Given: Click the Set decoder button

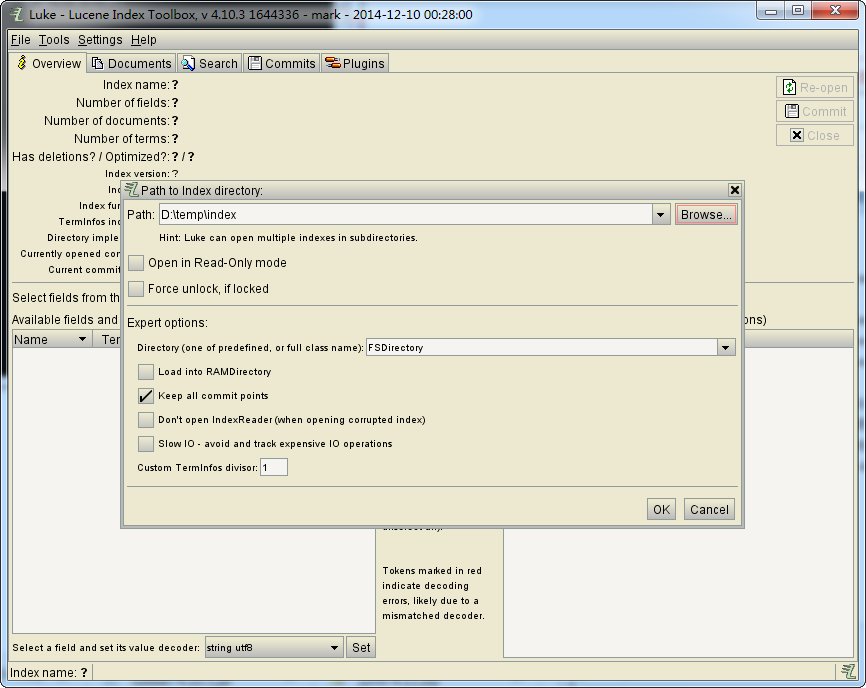Looking at the screenshot, I should click(361, 648).
